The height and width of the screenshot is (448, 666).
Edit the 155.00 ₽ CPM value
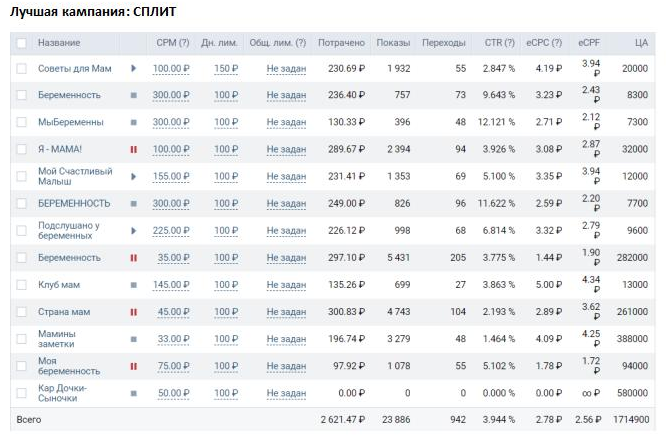tap(171, 176)
